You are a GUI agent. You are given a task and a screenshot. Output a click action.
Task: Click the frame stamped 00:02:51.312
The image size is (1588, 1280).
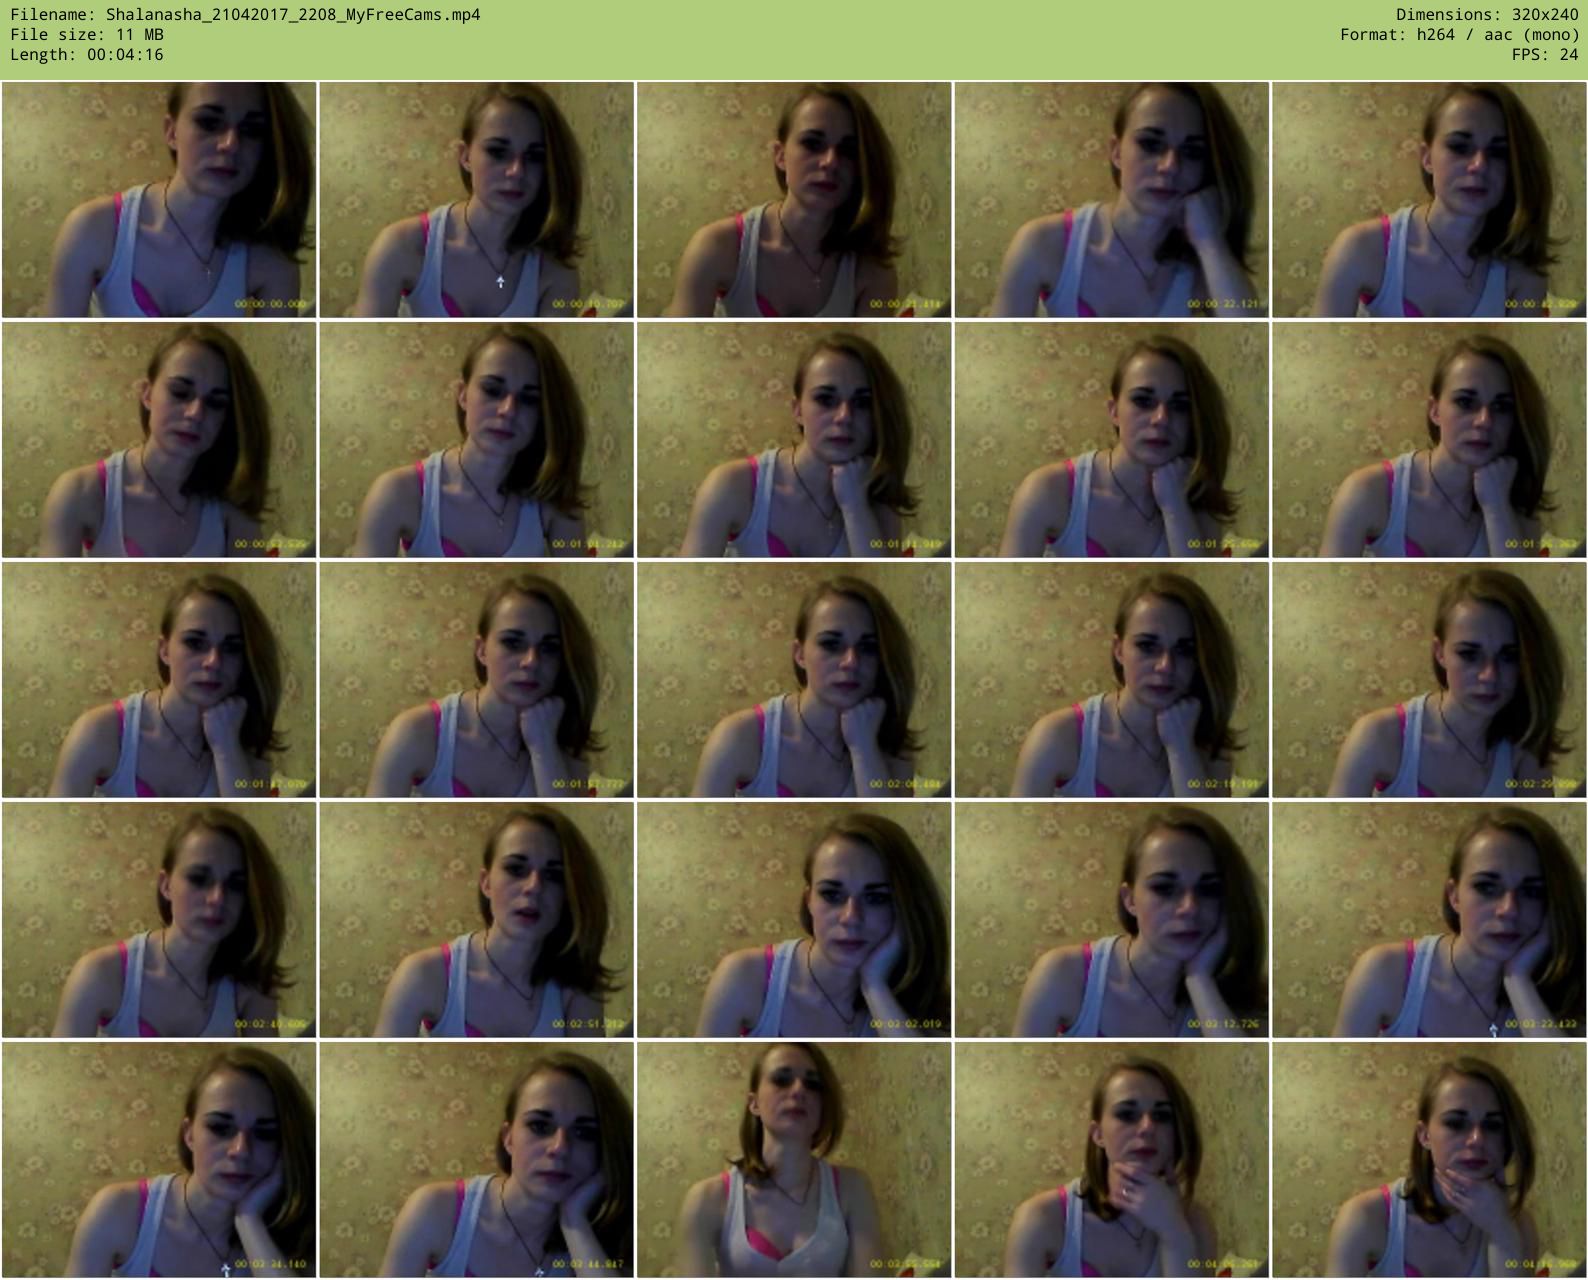476,920
